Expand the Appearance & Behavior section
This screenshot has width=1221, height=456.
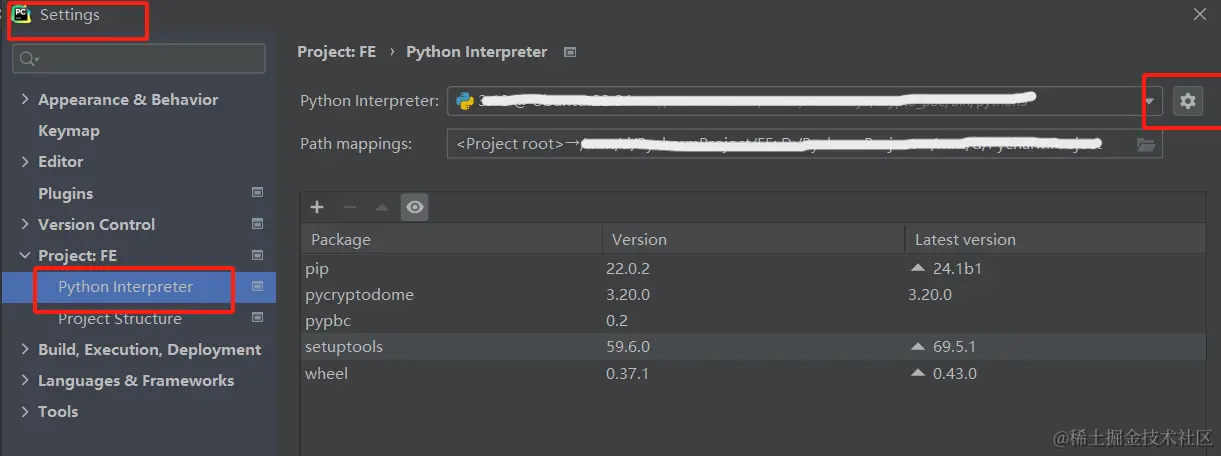(x=25, y=100)
